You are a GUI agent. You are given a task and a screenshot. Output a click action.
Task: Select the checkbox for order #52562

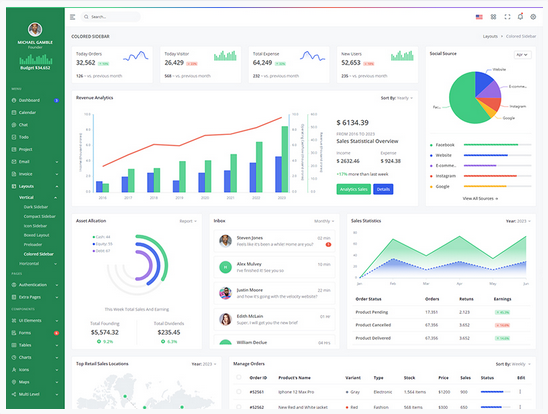pos(239,407)
